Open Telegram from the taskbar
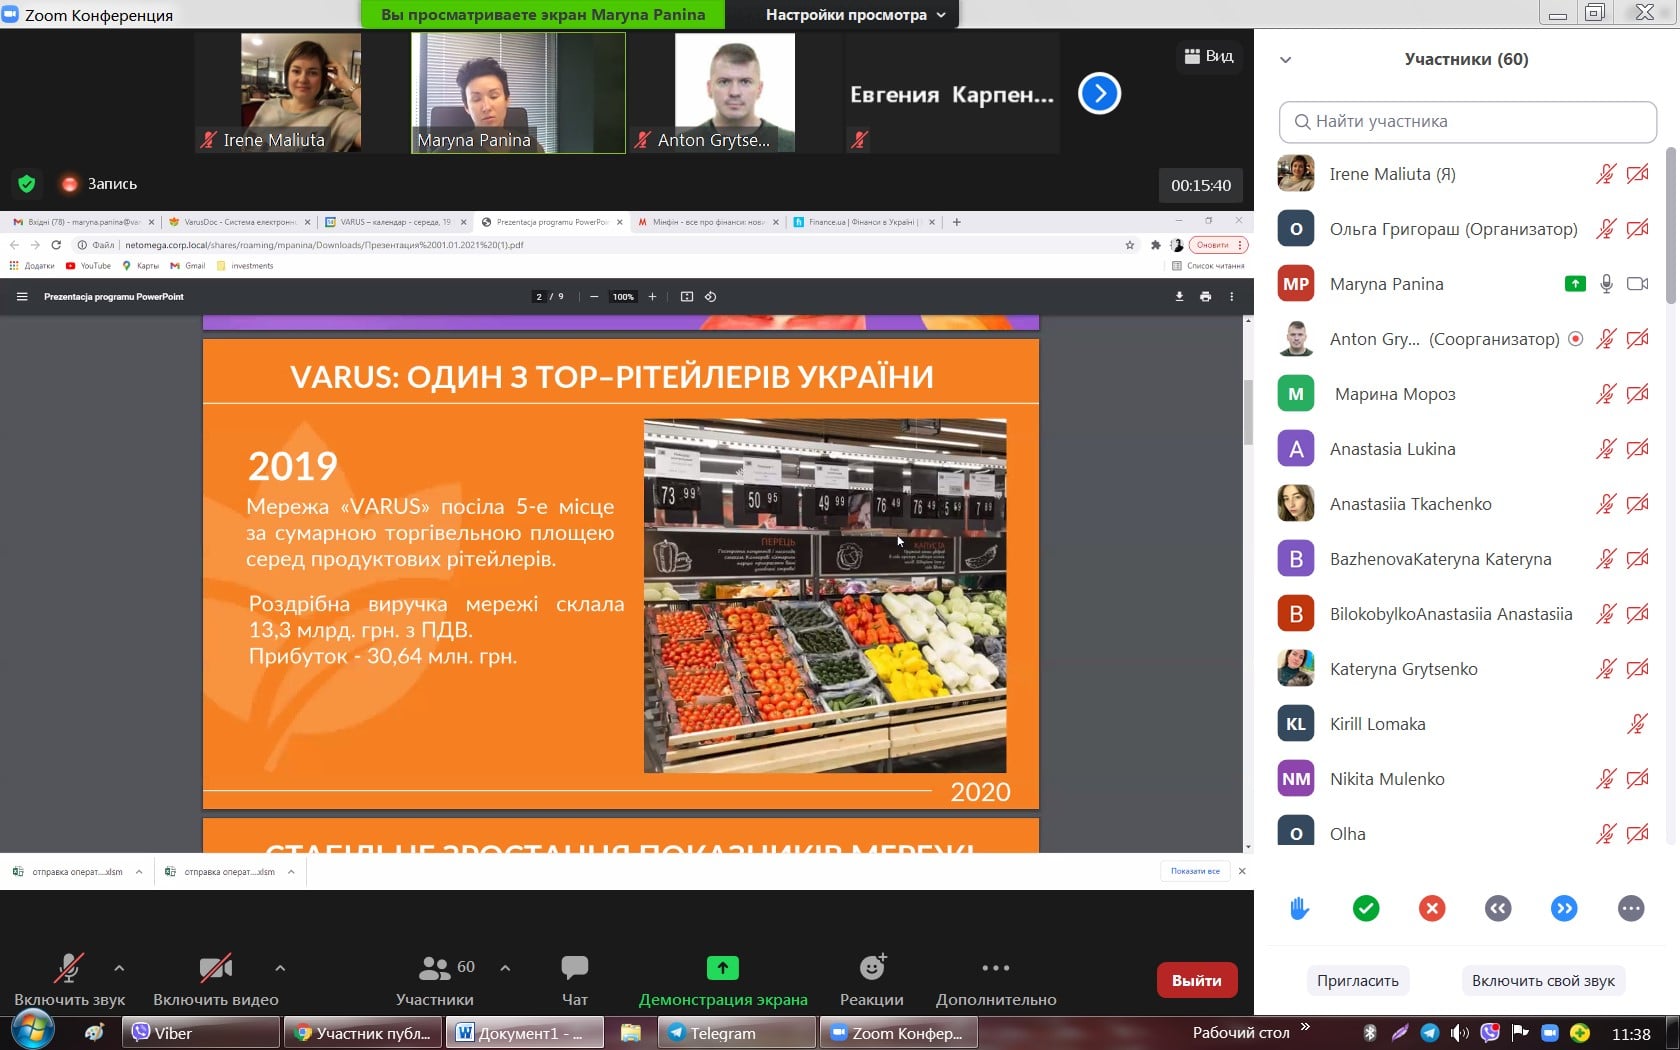 pos(737,1033)
